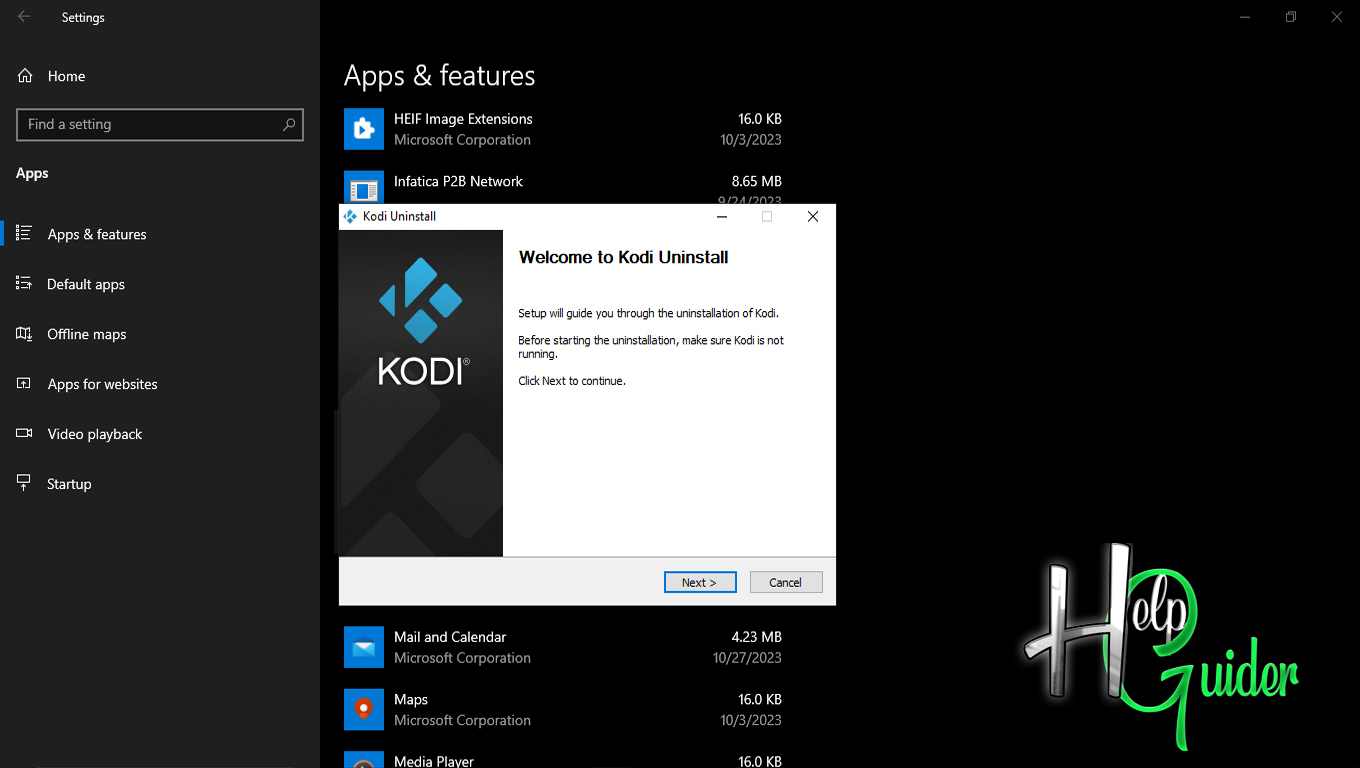The image size is (1360, 768).
Task: Click the Infatica P2B Network icon
Action: [x=364, y=188]
